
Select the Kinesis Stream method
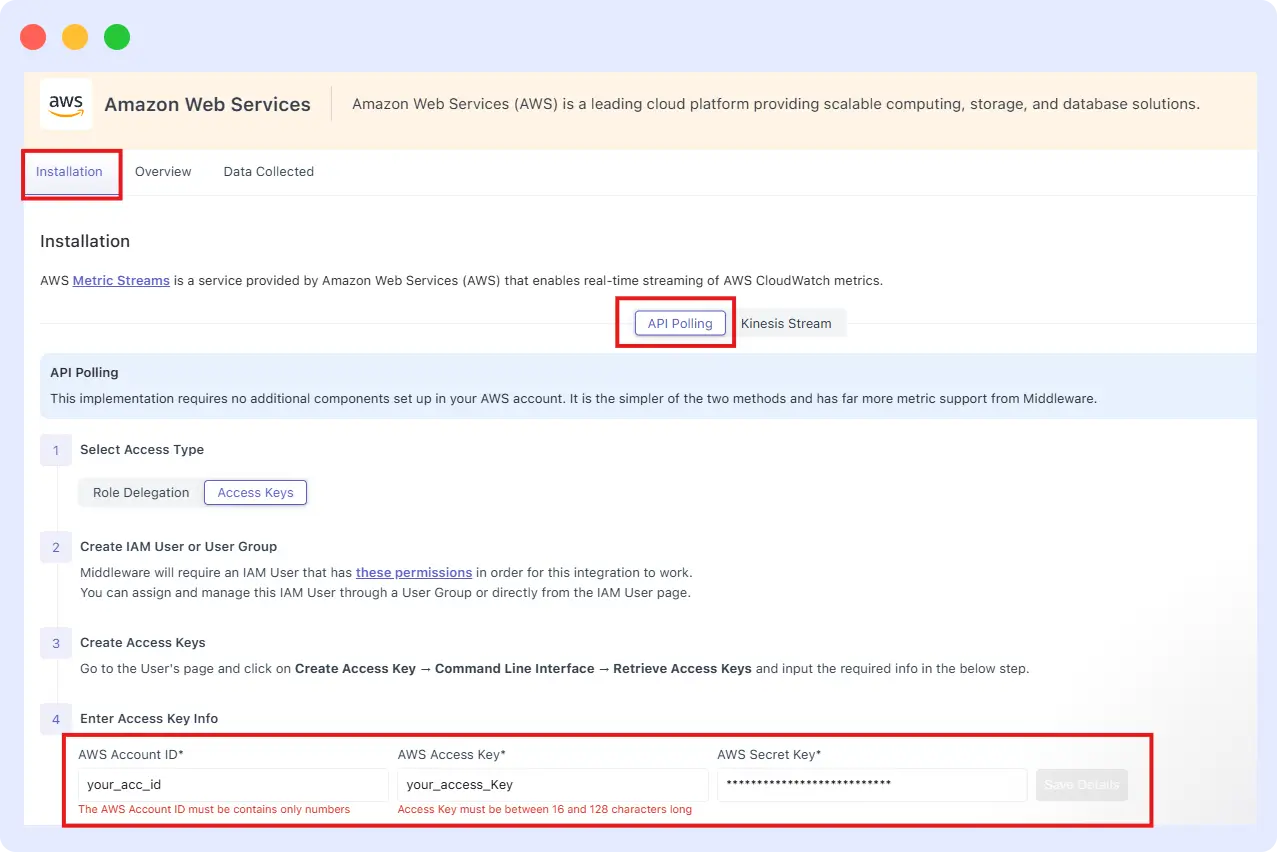786,323
